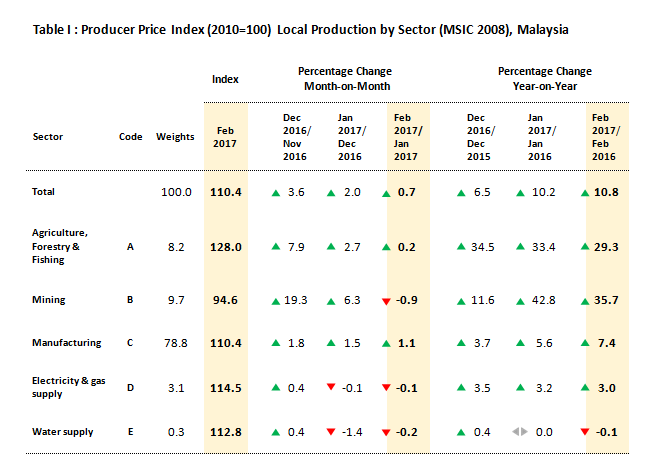This screenshot has width=657, height=469.
Task: Select the gray sideways arrows beside 0.0
Action: 520,432
